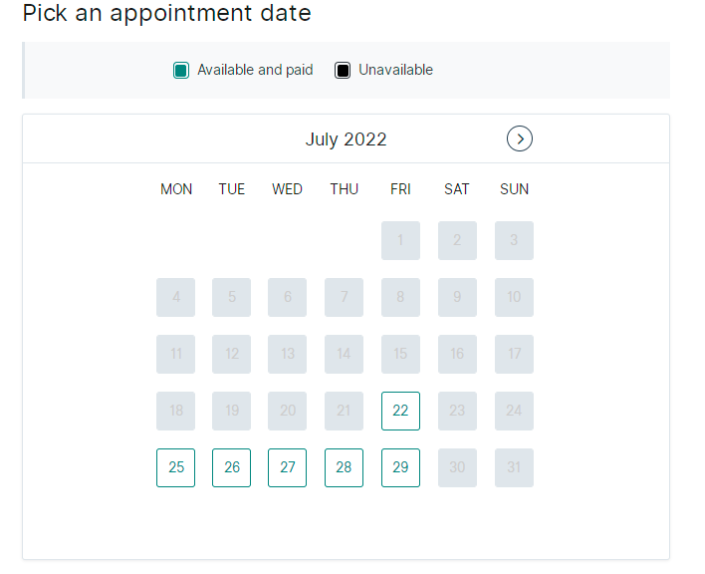
Task: Choose Monday July 25
Action: [176, 467]
